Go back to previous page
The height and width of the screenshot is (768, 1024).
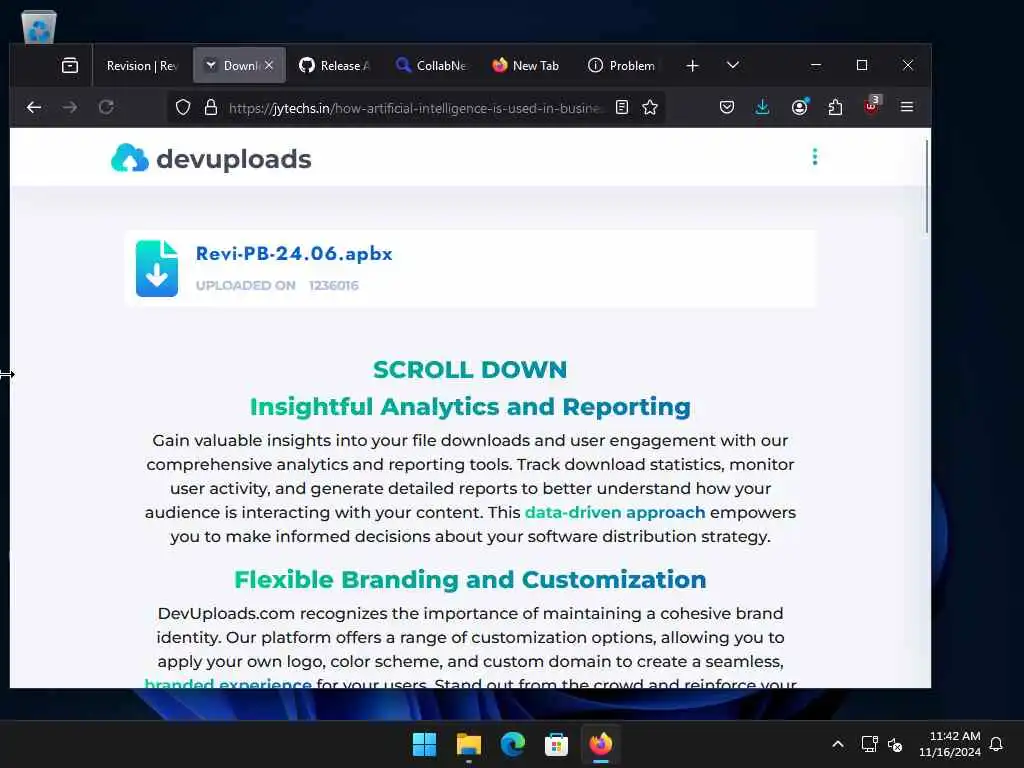34,107
